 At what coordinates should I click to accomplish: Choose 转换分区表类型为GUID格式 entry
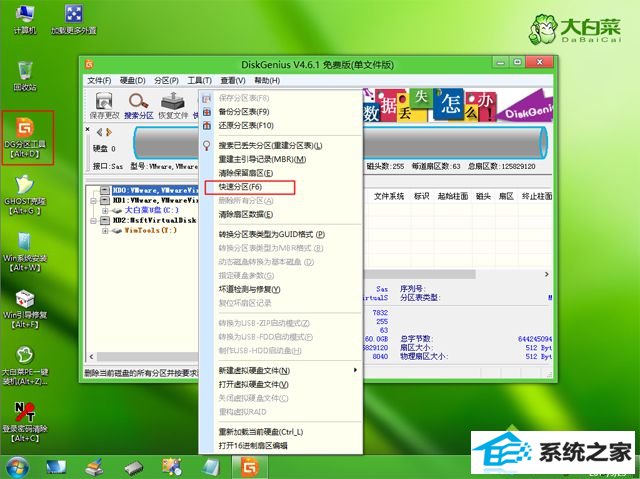pos(280,234)
